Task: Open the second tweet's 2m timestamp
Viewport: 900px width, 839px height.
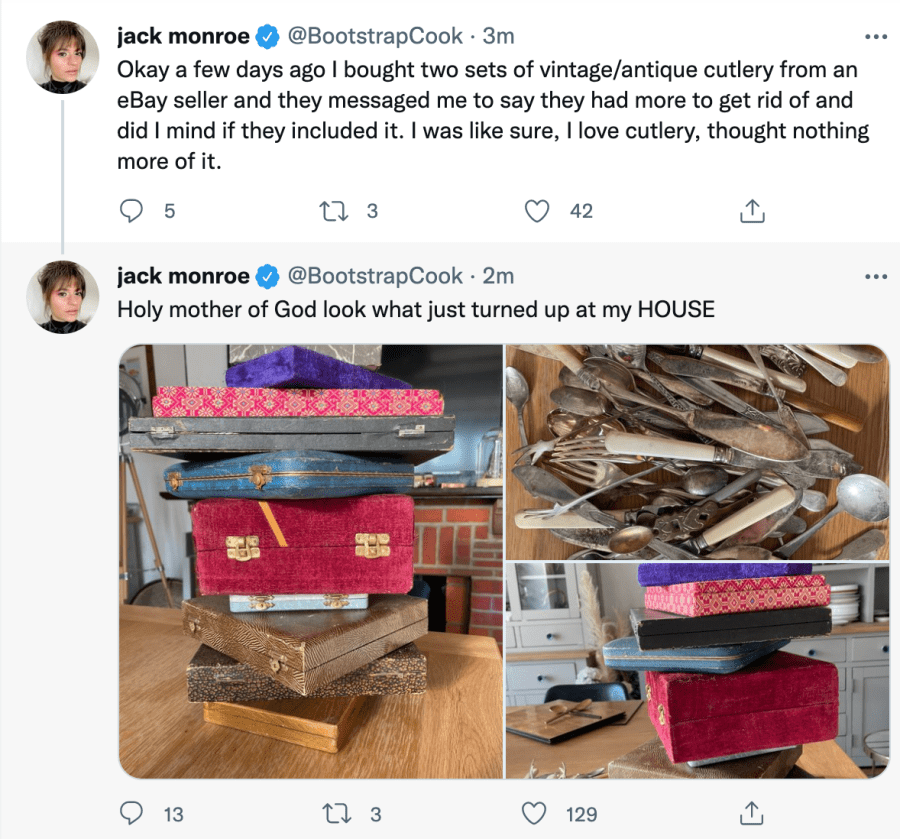Action: (x=498, y=276)
